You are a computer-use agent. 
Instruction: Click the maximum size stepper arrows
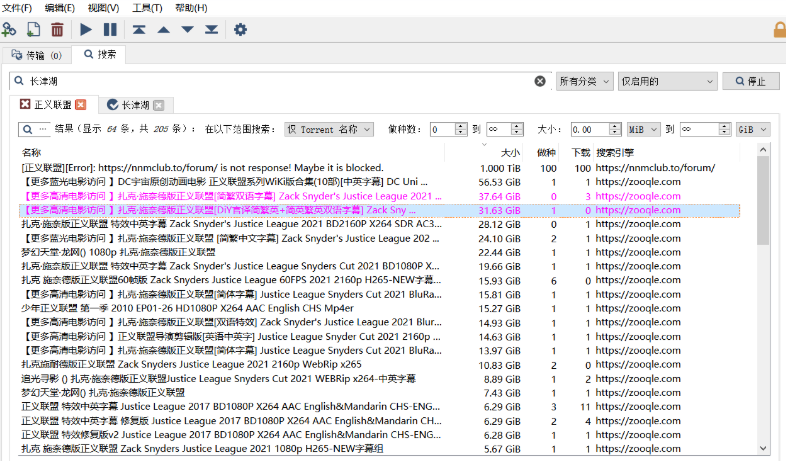724,129
